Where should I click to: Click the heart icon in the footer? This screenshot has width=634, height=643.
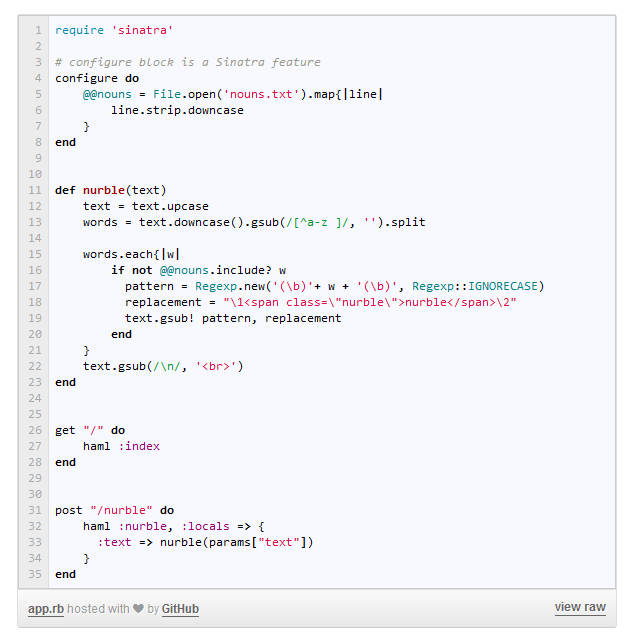138,609
